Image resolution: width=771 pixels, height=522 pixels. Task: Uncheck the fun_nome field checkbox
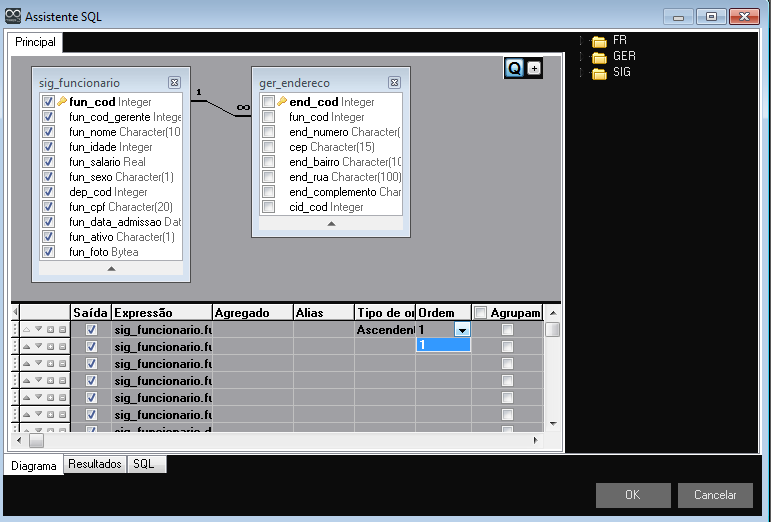[x=48, y=132]
